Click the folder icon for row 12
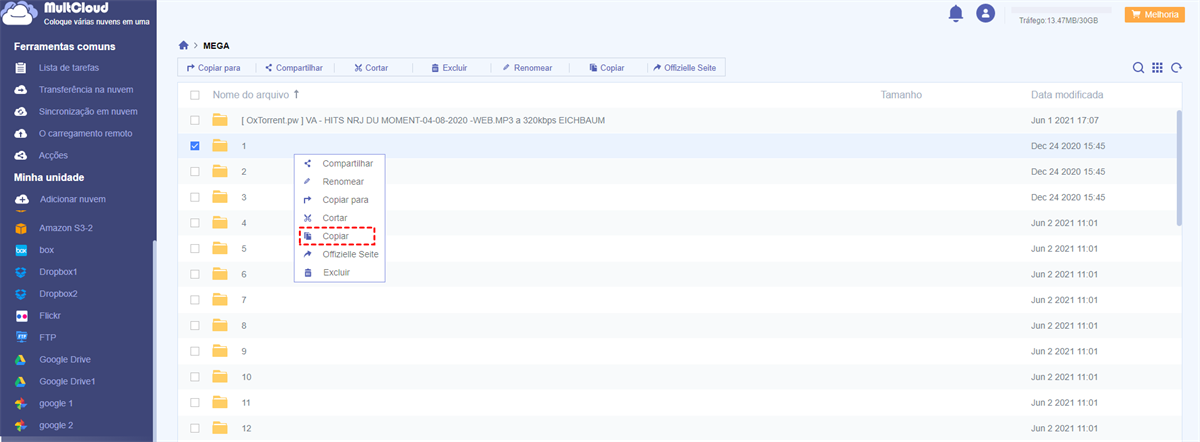Screen dimensions: 1200x442 pyautogui.click(x=220, y=429)
